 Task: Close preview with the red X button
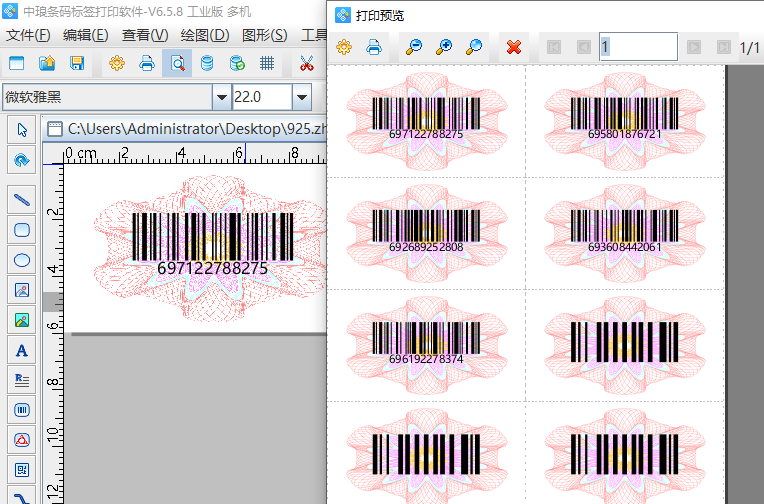pos(514,47)
